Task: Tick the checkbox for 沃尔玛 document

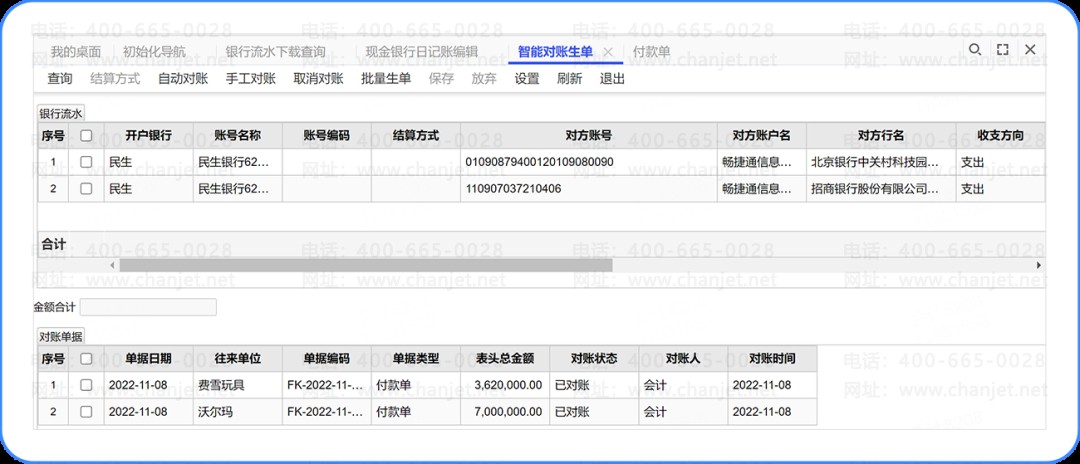Action: coord(86,412)
